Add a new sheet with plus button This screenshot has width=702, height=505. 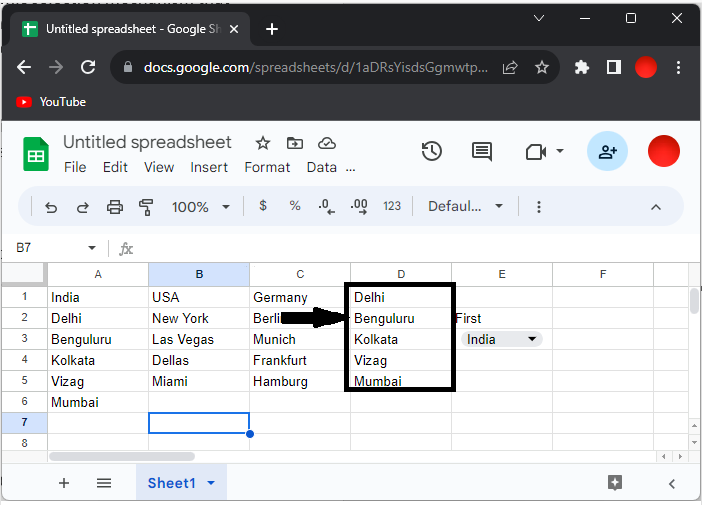(x=64, y=483)
